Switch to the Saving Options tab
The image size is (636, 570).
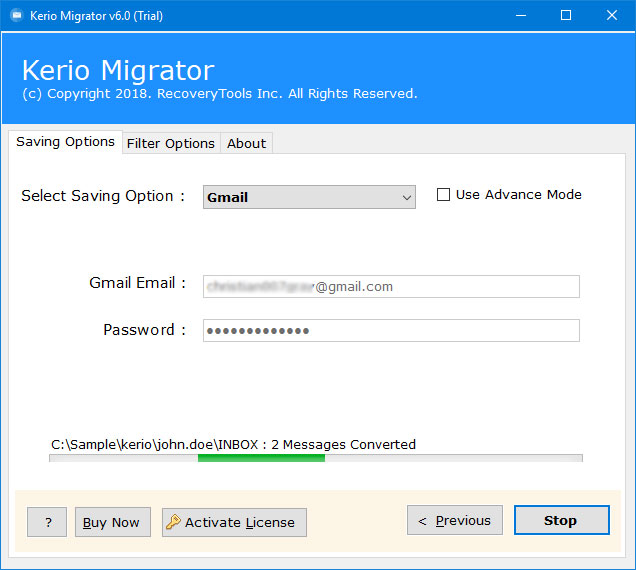[x=65, y=142]
